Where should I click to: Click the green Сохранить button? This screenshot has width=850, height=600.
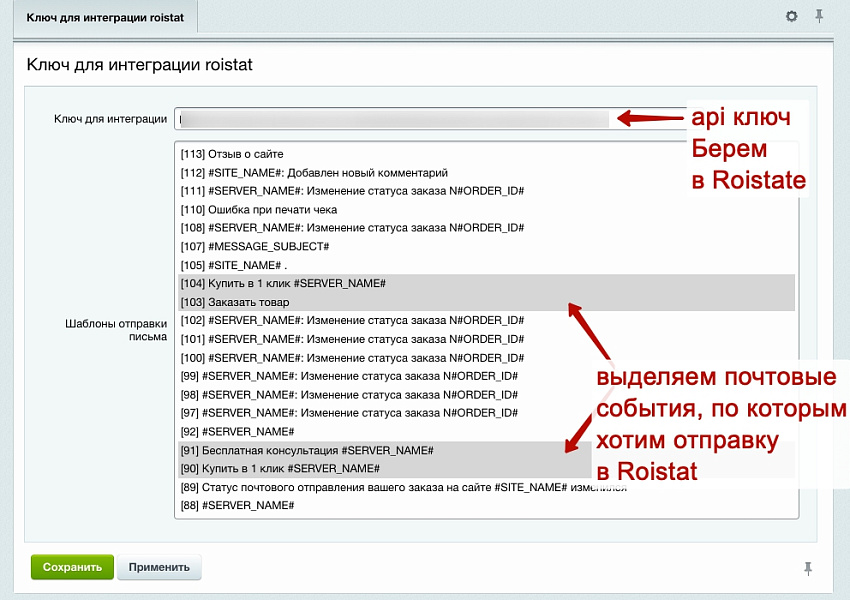pos(72,567)
